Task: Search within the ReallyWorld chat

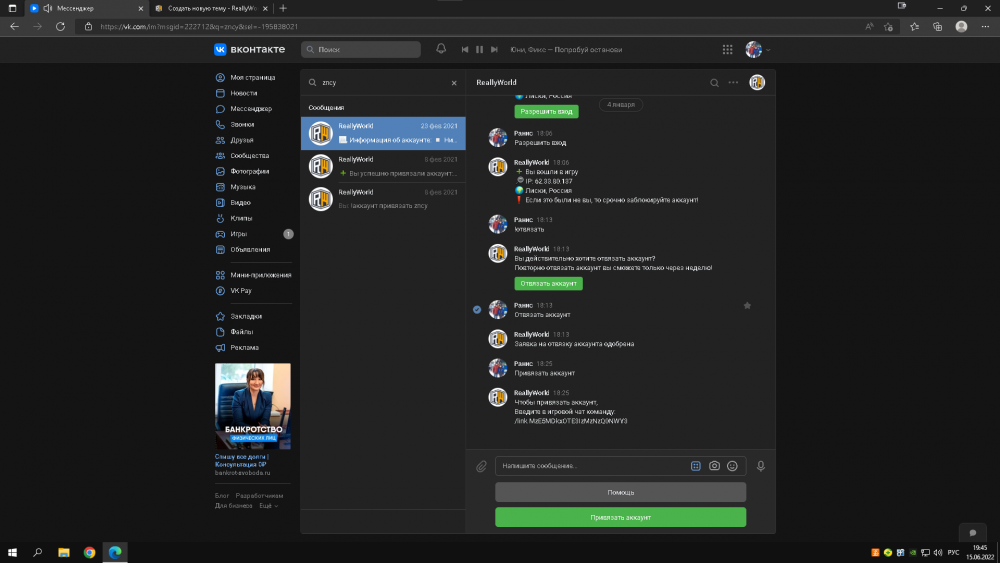Action: point(714,83)
